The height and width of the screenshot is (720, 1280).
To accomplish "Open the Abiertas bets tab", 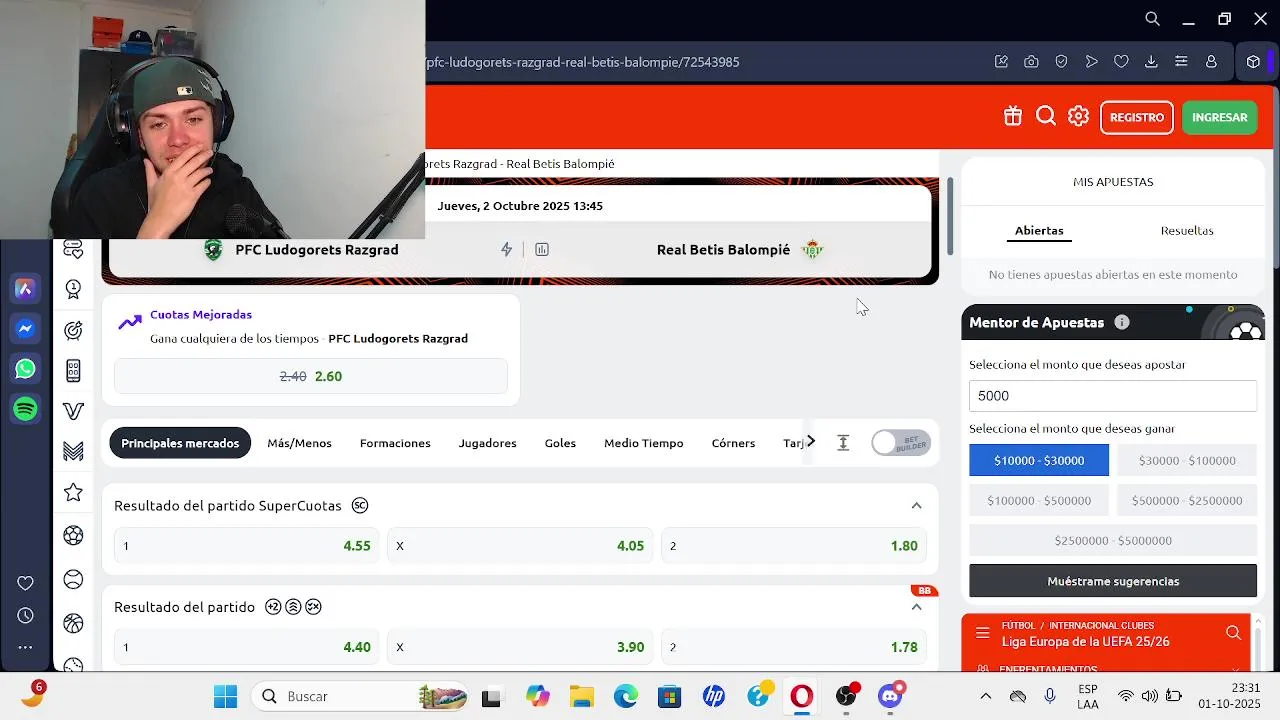I will [x=1039, y=230].
